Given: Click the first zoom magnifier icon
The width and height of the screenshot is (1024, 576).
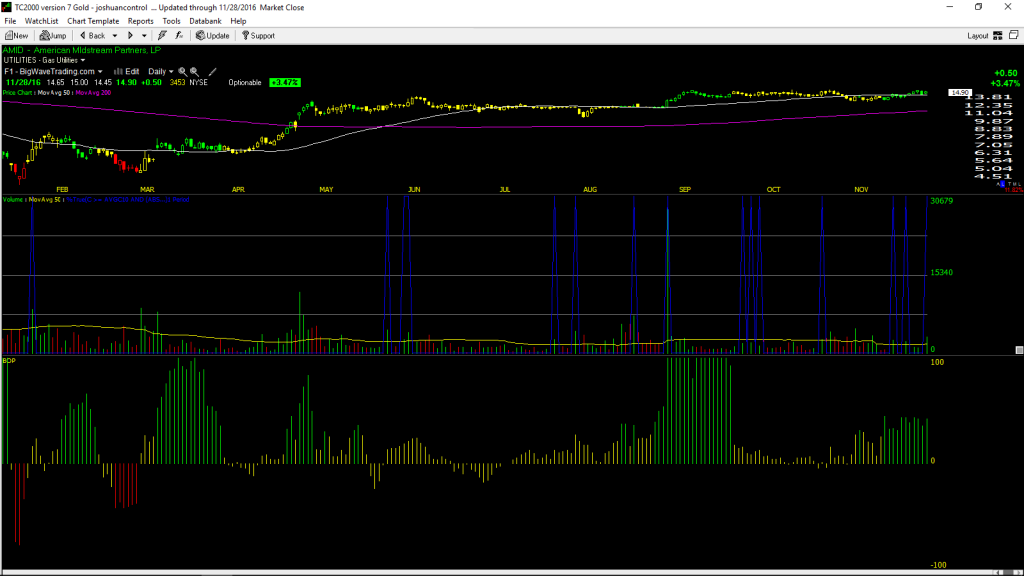Looking at the screenshot, I should [x=183, y=71].
